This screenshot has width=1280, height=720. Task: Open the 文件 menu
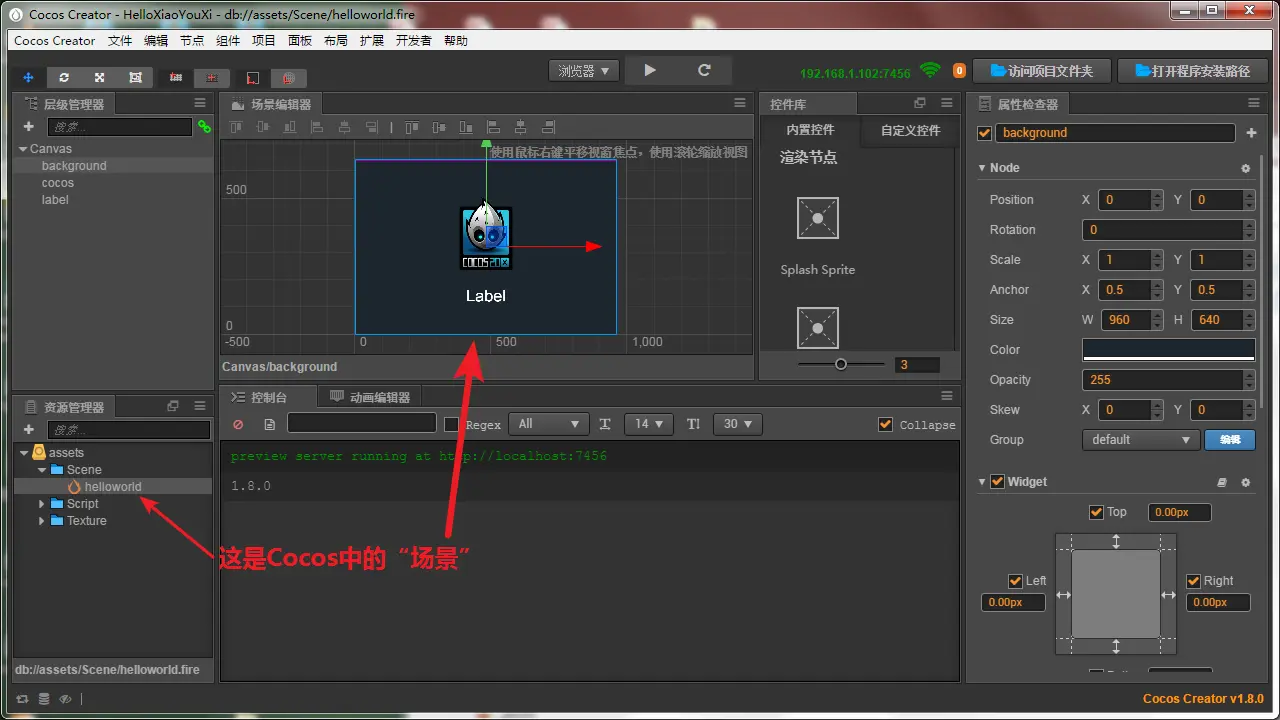120,41
